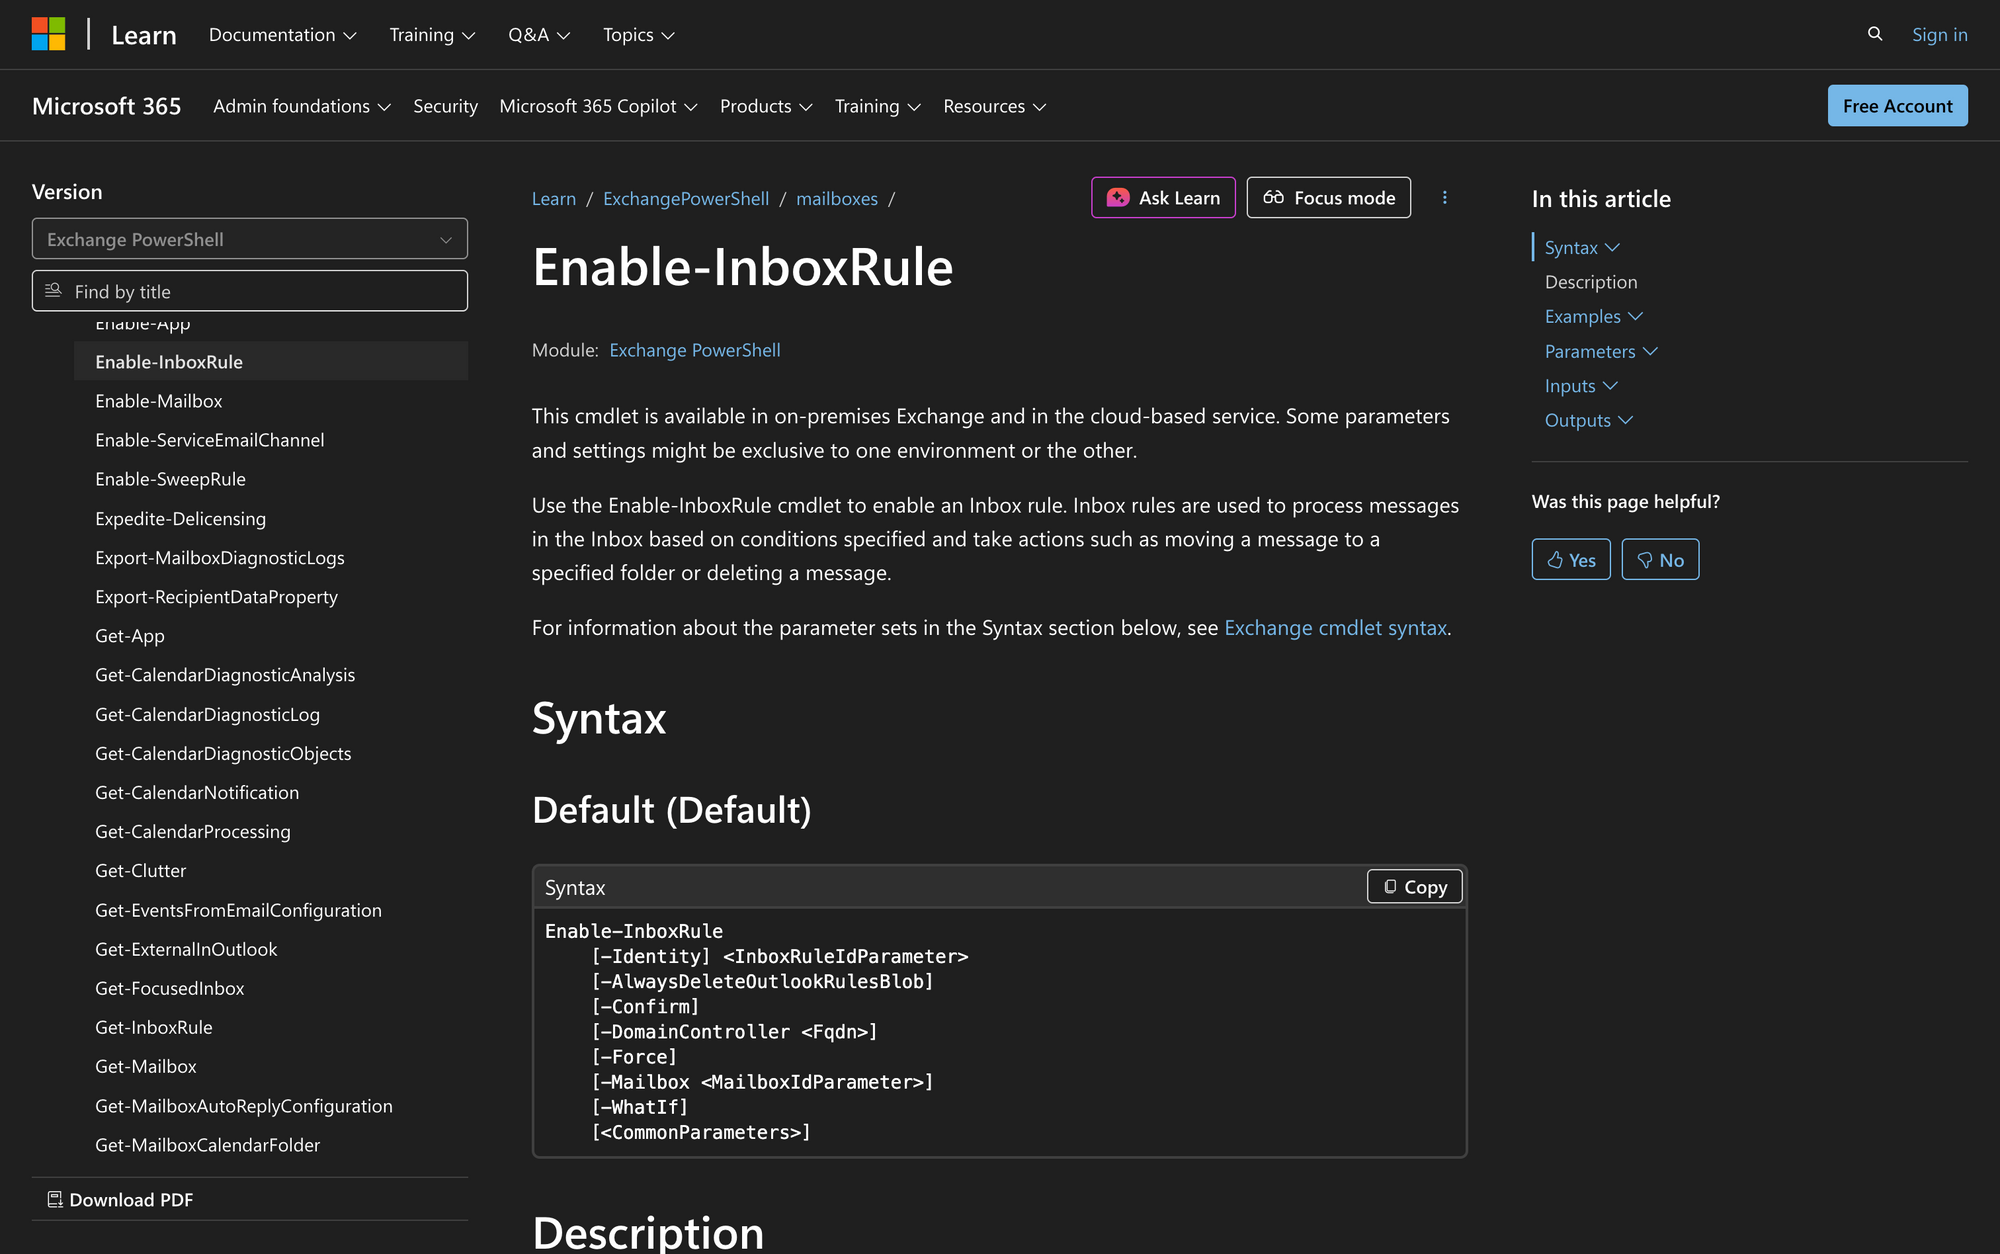Image resolution: width=2000 pixels, height=1254 pixels.
Task: Click the Microsoft logo icon
Action: click(x=47, y=33)
